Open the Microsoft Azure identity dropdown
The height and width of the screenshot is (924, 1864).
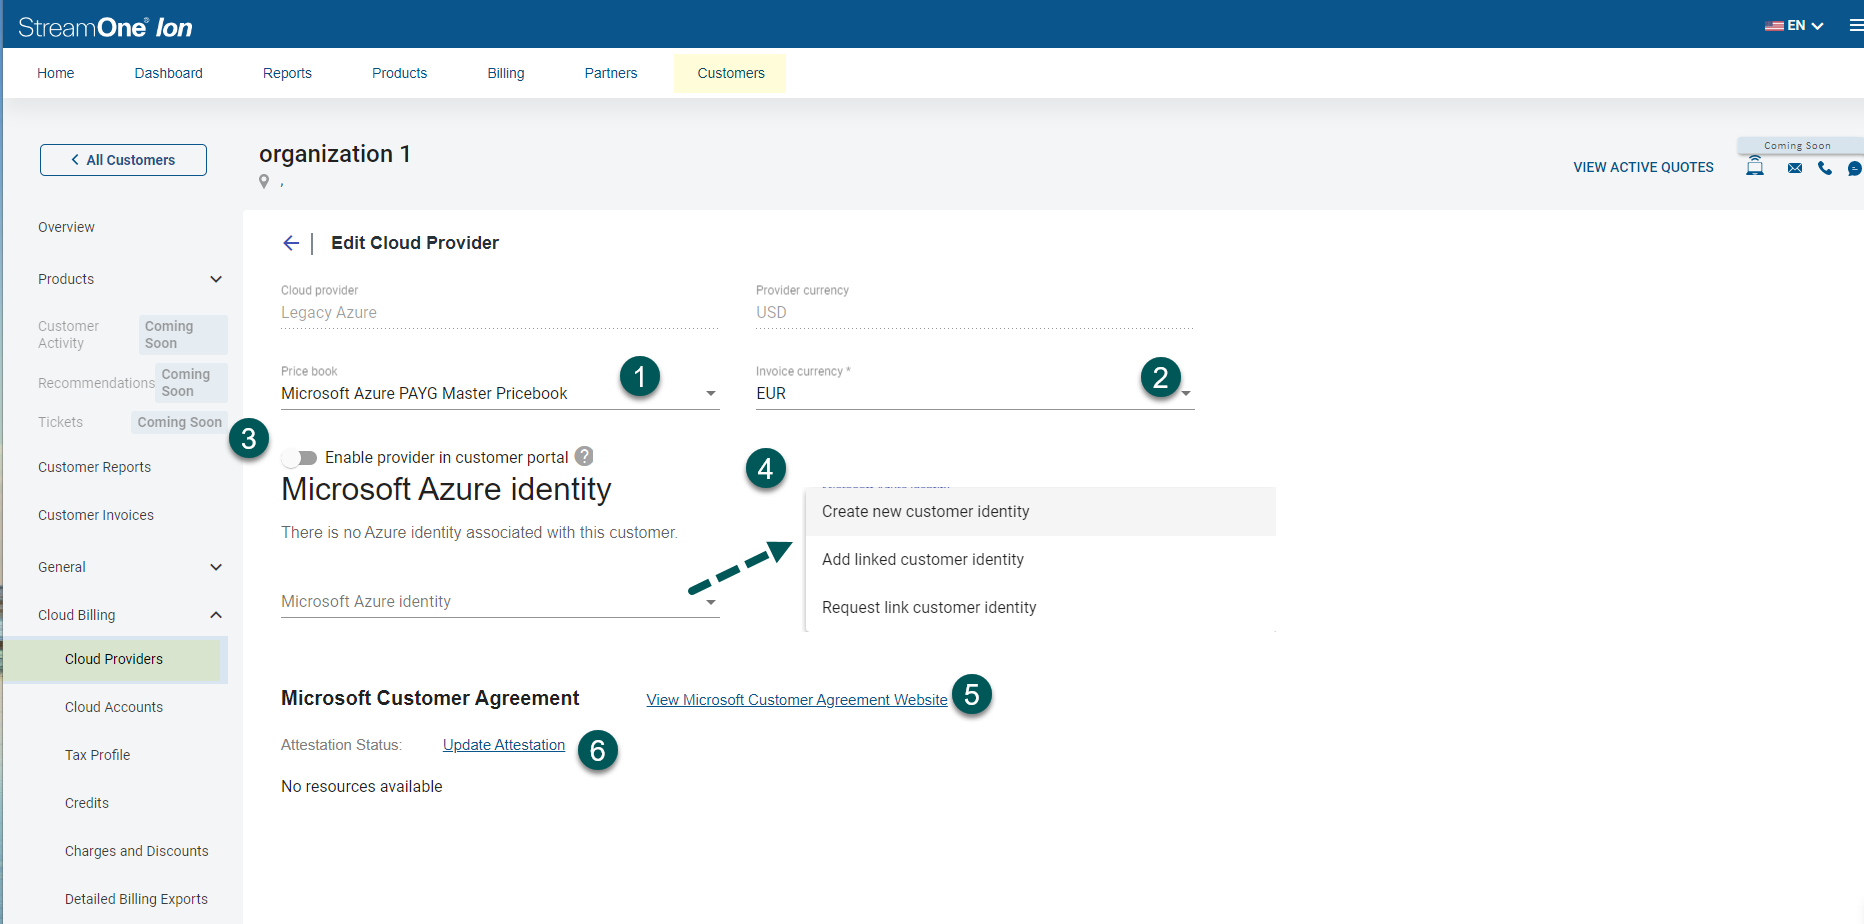[500, 602]
